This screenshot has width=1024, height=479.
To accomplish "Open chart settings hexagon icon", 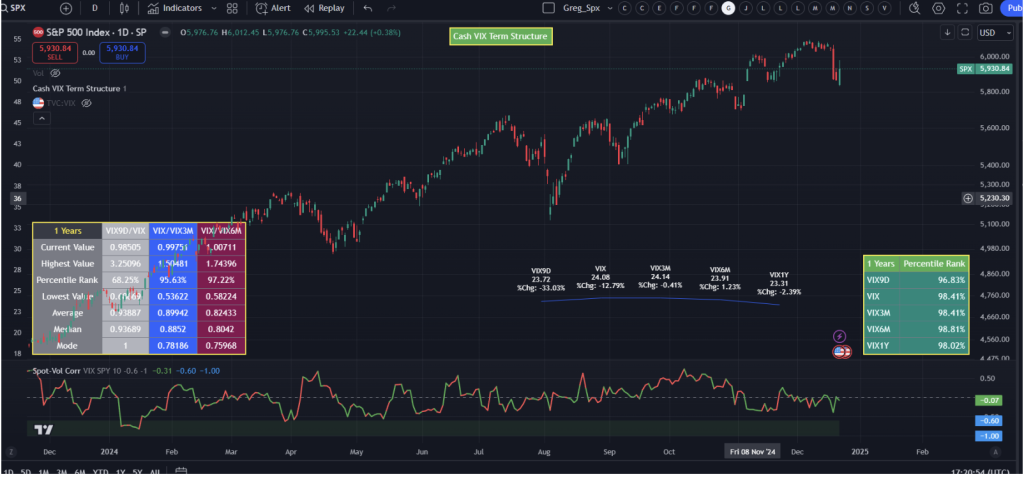I will tap(938, 8).
